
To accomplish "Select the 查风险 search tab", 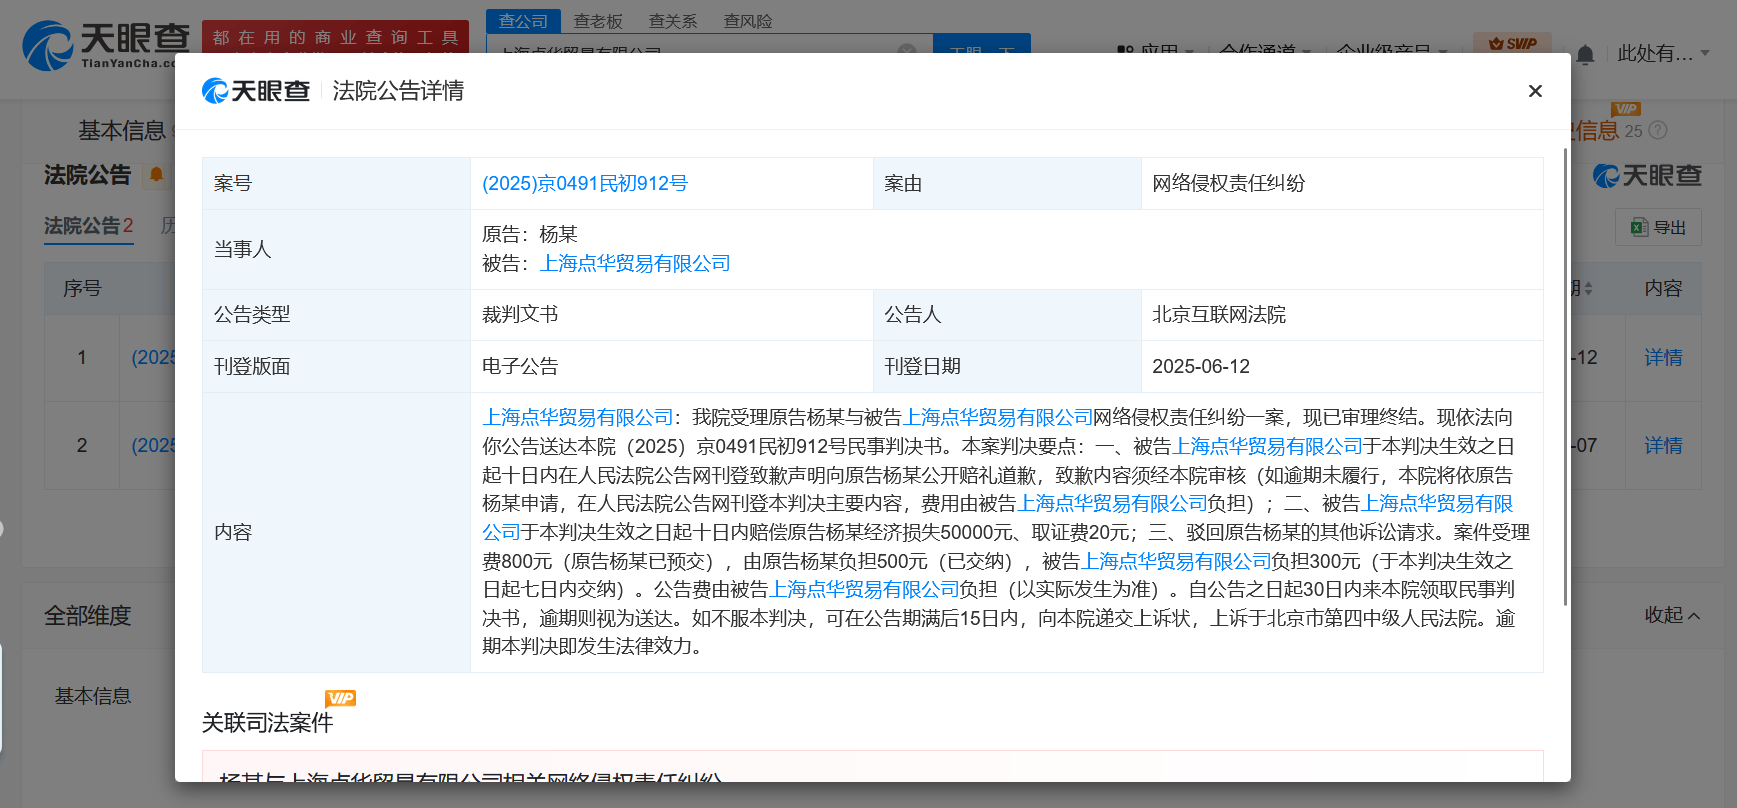I will click(x=748, y=21).
